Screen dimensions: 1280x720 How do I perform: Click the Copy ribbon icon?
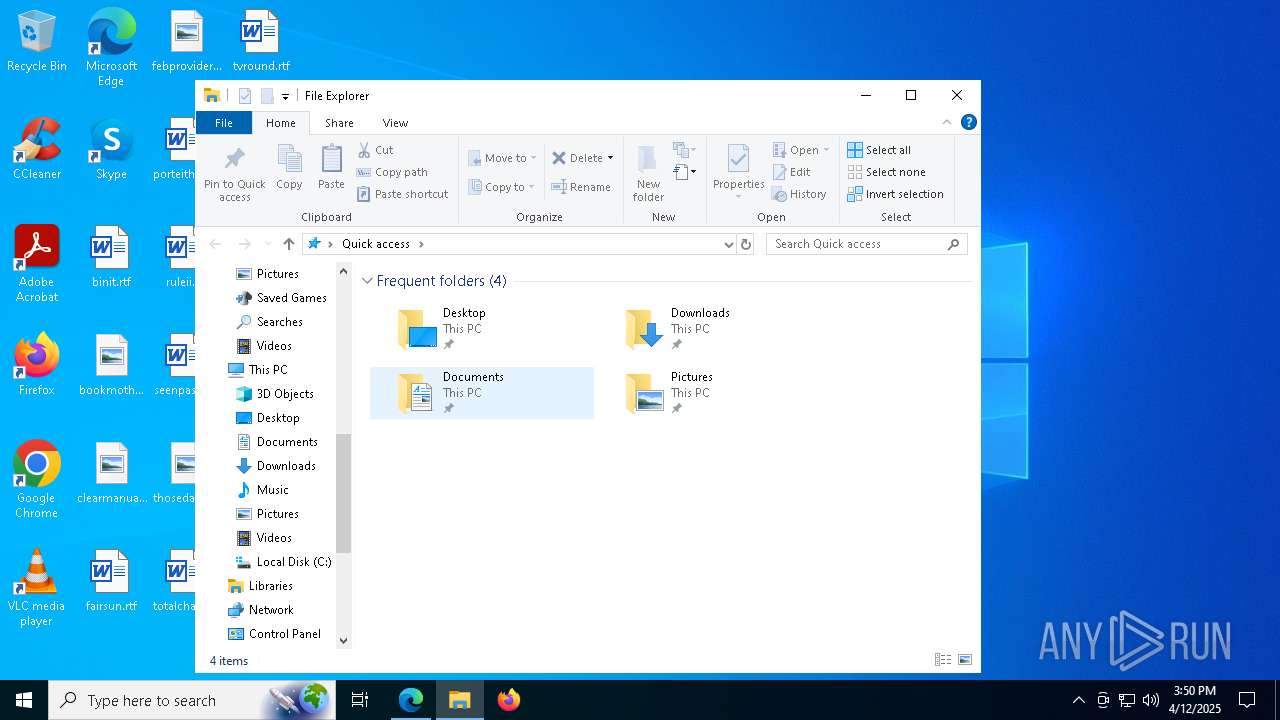point(289,167)
